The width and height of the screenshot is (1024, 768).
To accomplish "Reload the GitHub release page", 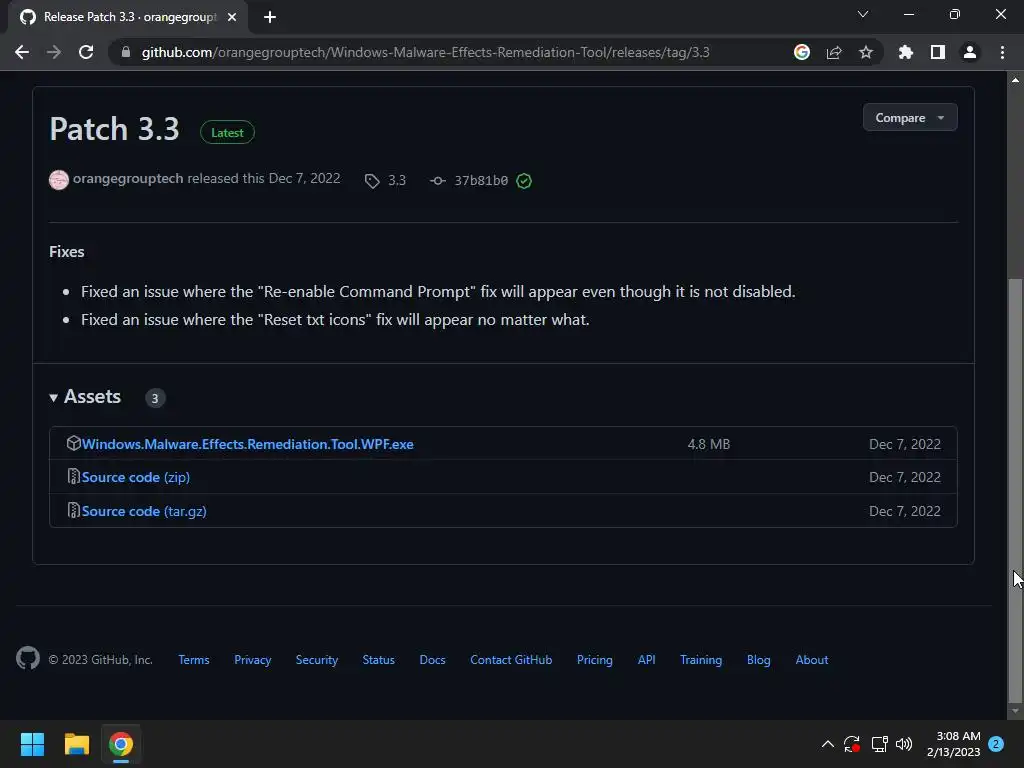I will pyautogui.click(x=86, y=52).
